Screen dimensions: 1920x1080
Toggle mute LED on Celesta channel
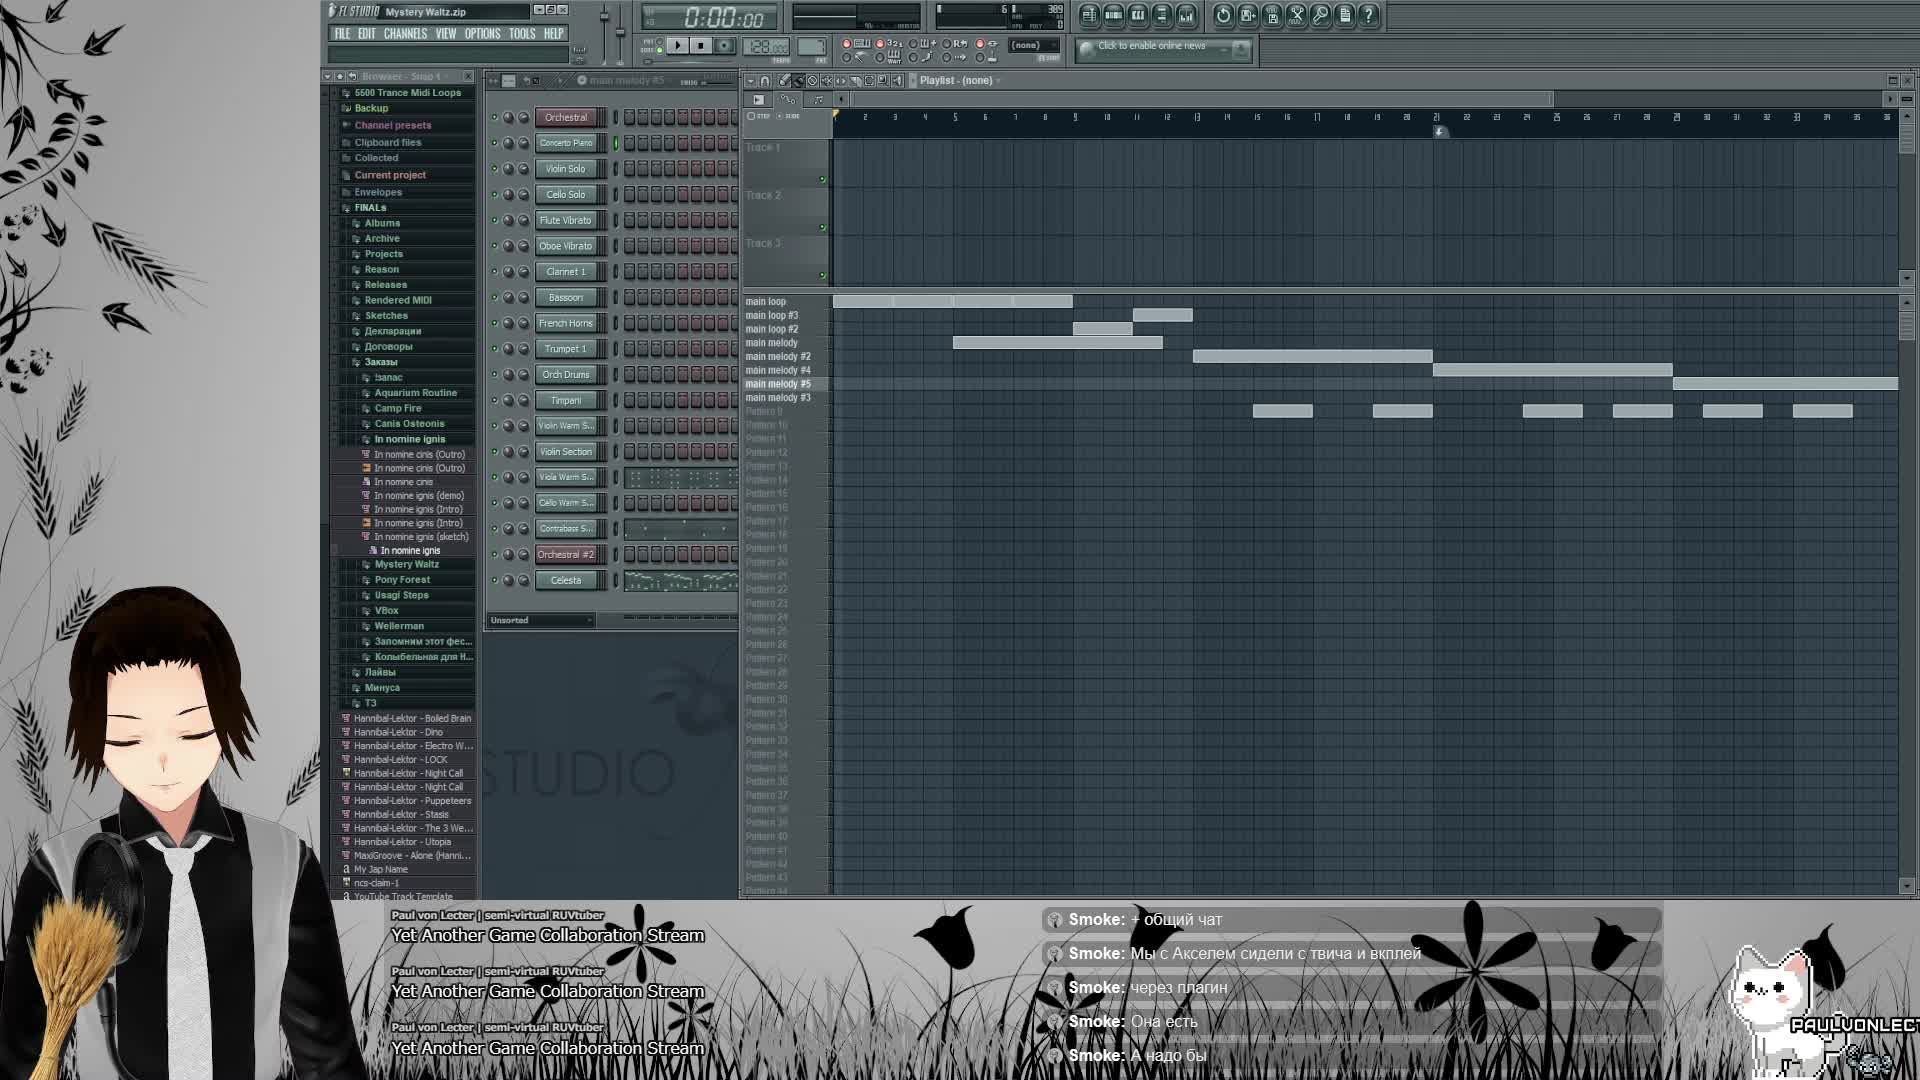494,580
